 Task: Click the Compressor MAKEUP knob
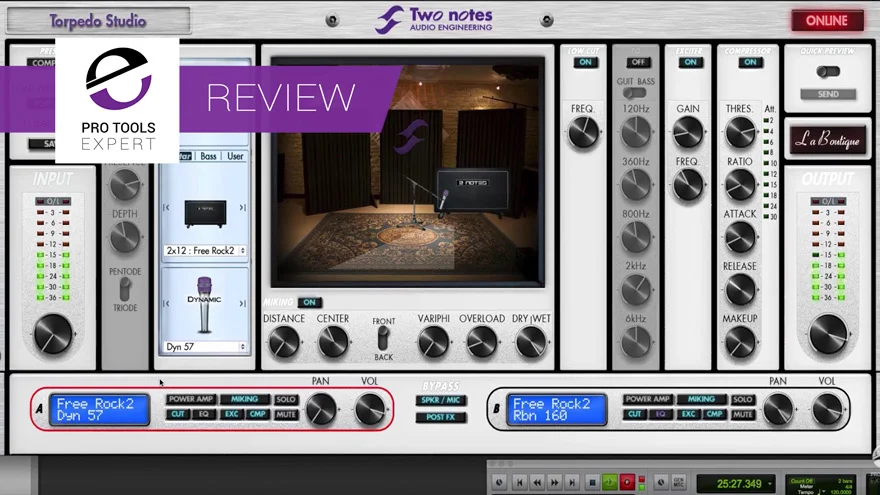coord(740,342)
